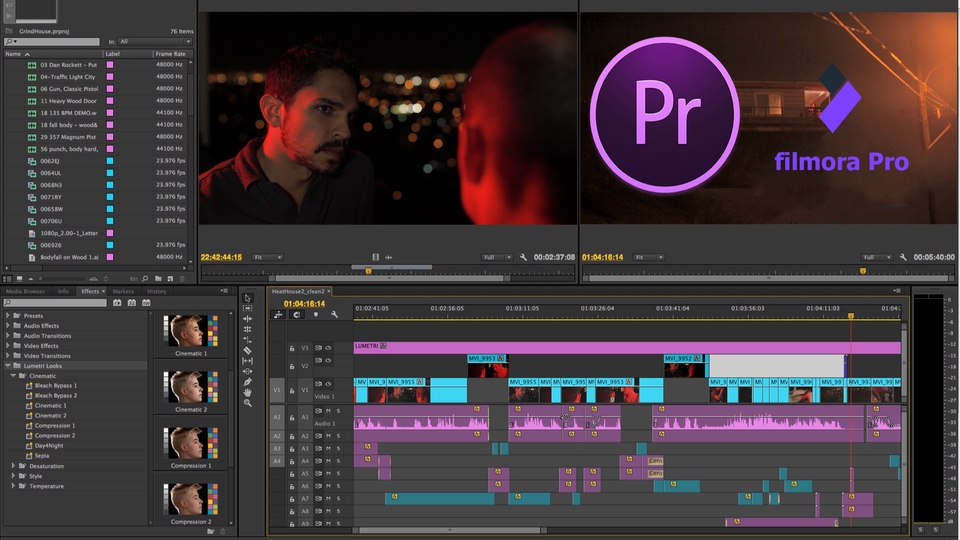Select the Slide tool
The image size is (960, 540).
pos(247,371)
